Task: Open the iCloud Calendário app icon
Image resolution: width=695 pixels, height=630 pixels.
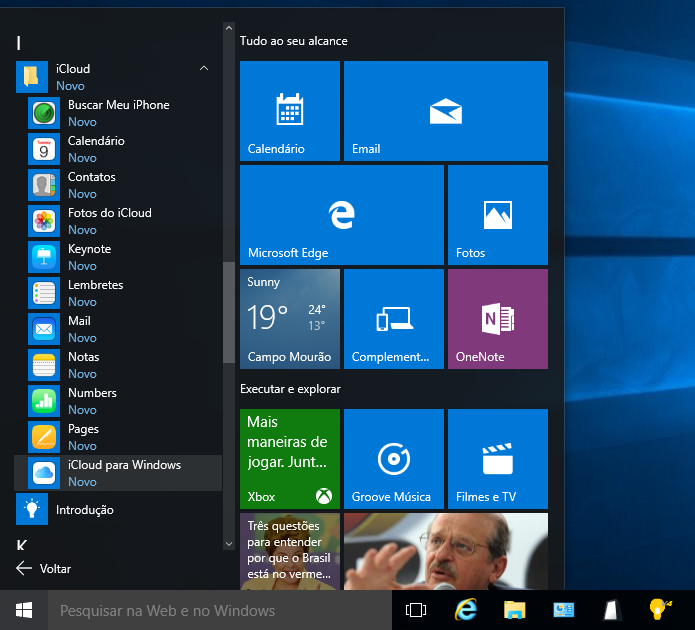Action: coord(44,149)
